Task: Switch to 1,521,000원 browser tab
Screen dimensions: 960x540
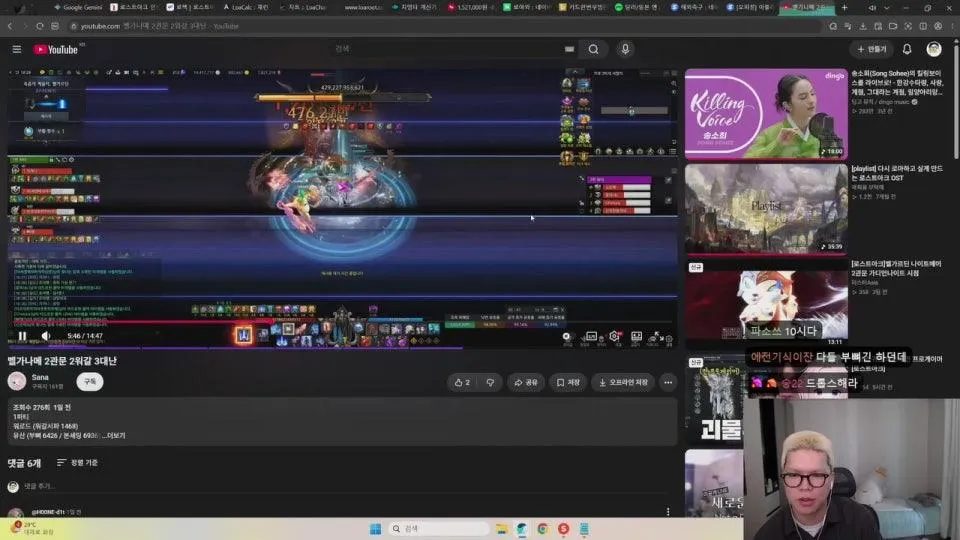Action: [471, 7]
